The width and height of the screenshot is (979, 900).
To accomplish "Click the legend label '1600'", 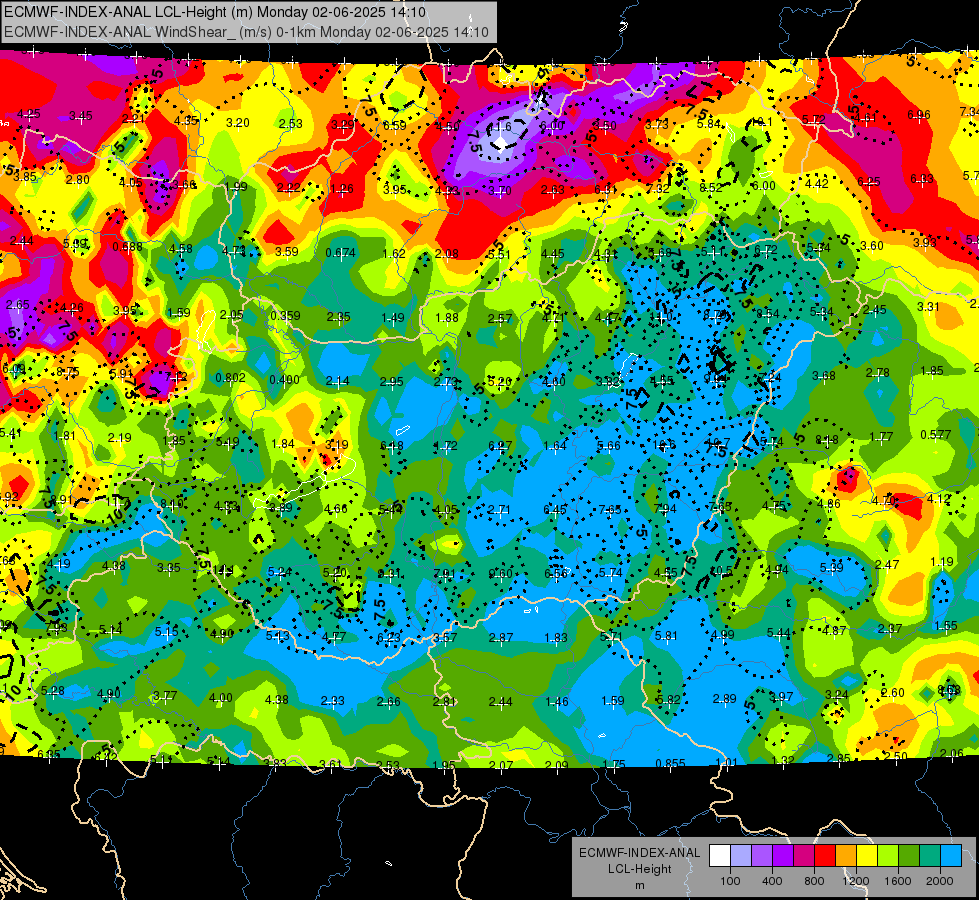I will click(898, 881).
